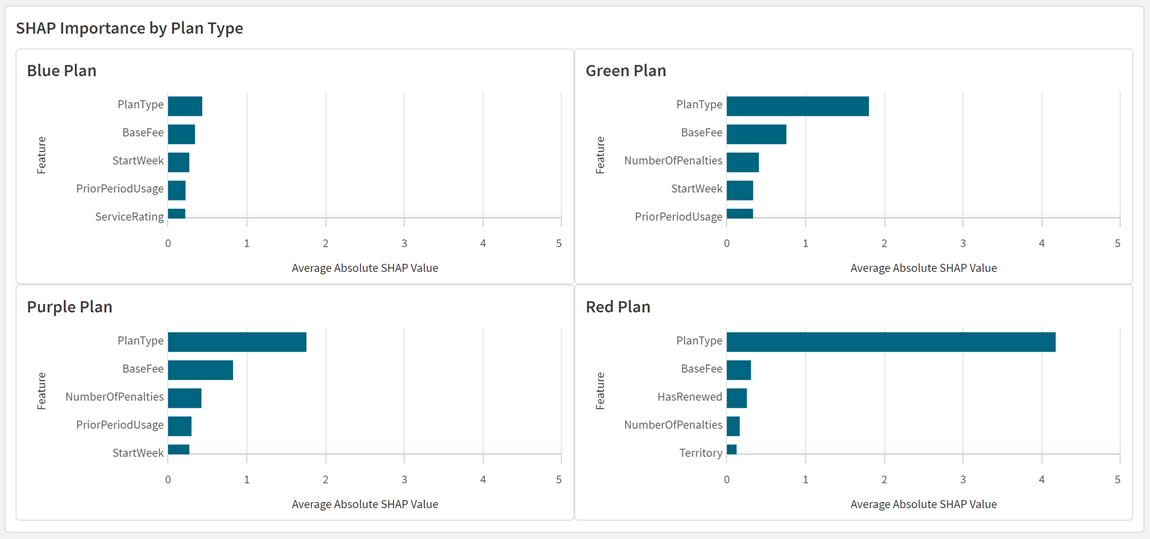Click the Red Plan chart title
The width and height of the screenshot is (1150, 539).
pos(618,307)
